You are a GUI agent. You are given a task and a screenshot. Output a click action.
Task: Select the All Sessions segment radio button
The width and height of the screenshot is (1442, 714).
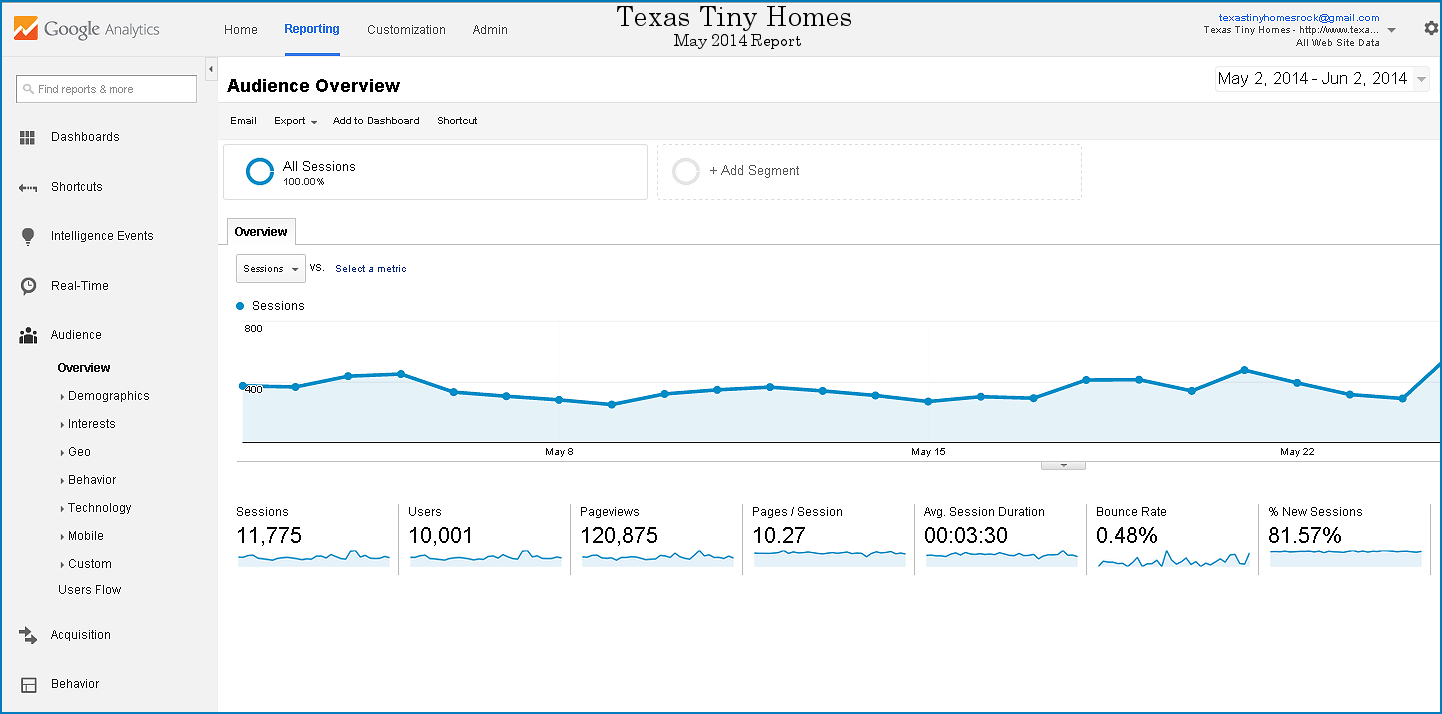coord(259,171)
